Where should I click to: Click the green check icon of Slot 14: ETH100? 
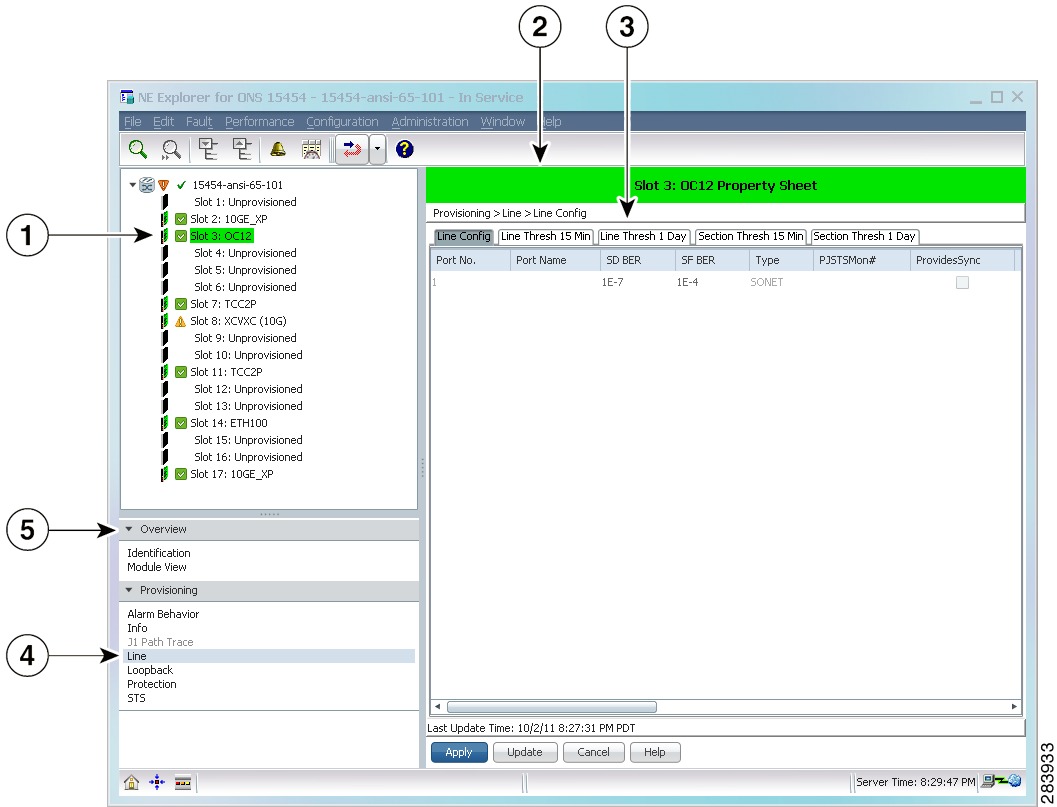click(x=181, y=423)
